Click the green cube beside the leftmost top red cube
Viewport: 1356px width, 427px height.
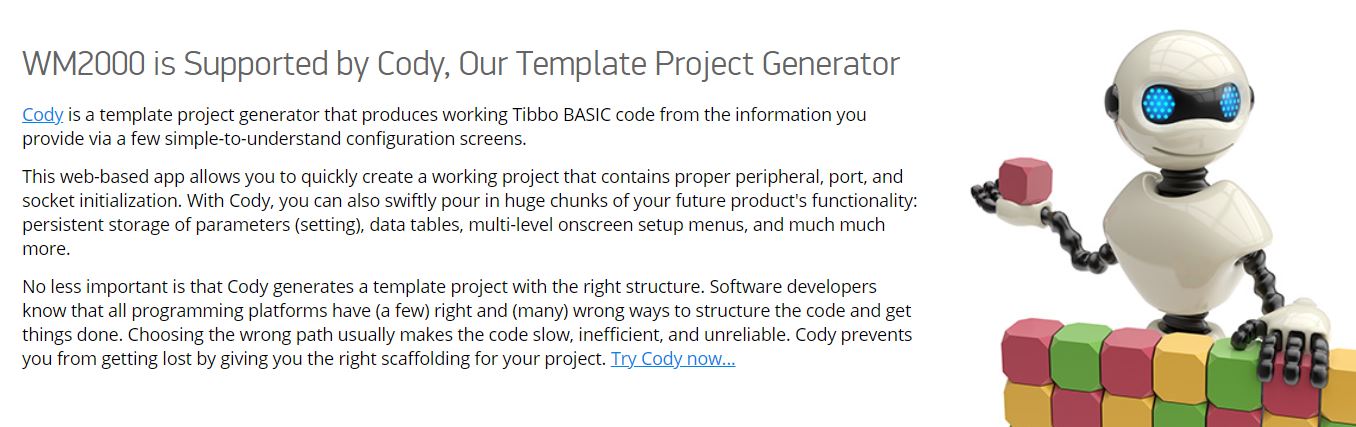pyautogui.click(x=1080, y=354)
